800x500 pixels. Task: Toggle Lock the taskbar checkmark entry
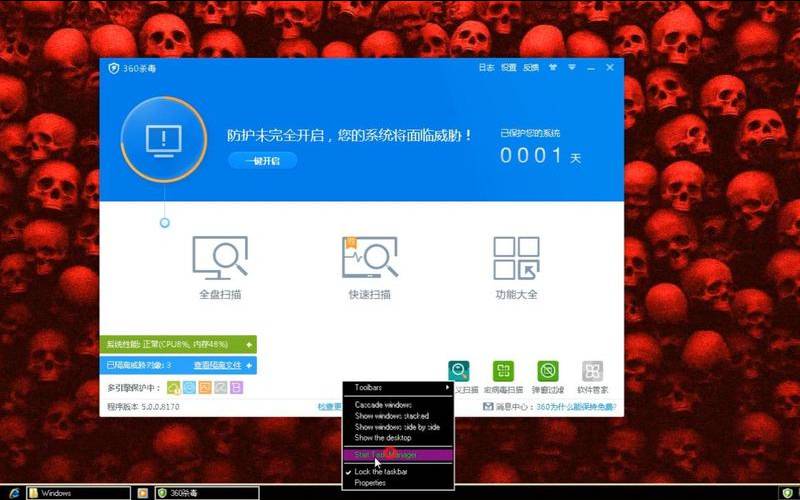pyautogui.click(x=398, y=471)
